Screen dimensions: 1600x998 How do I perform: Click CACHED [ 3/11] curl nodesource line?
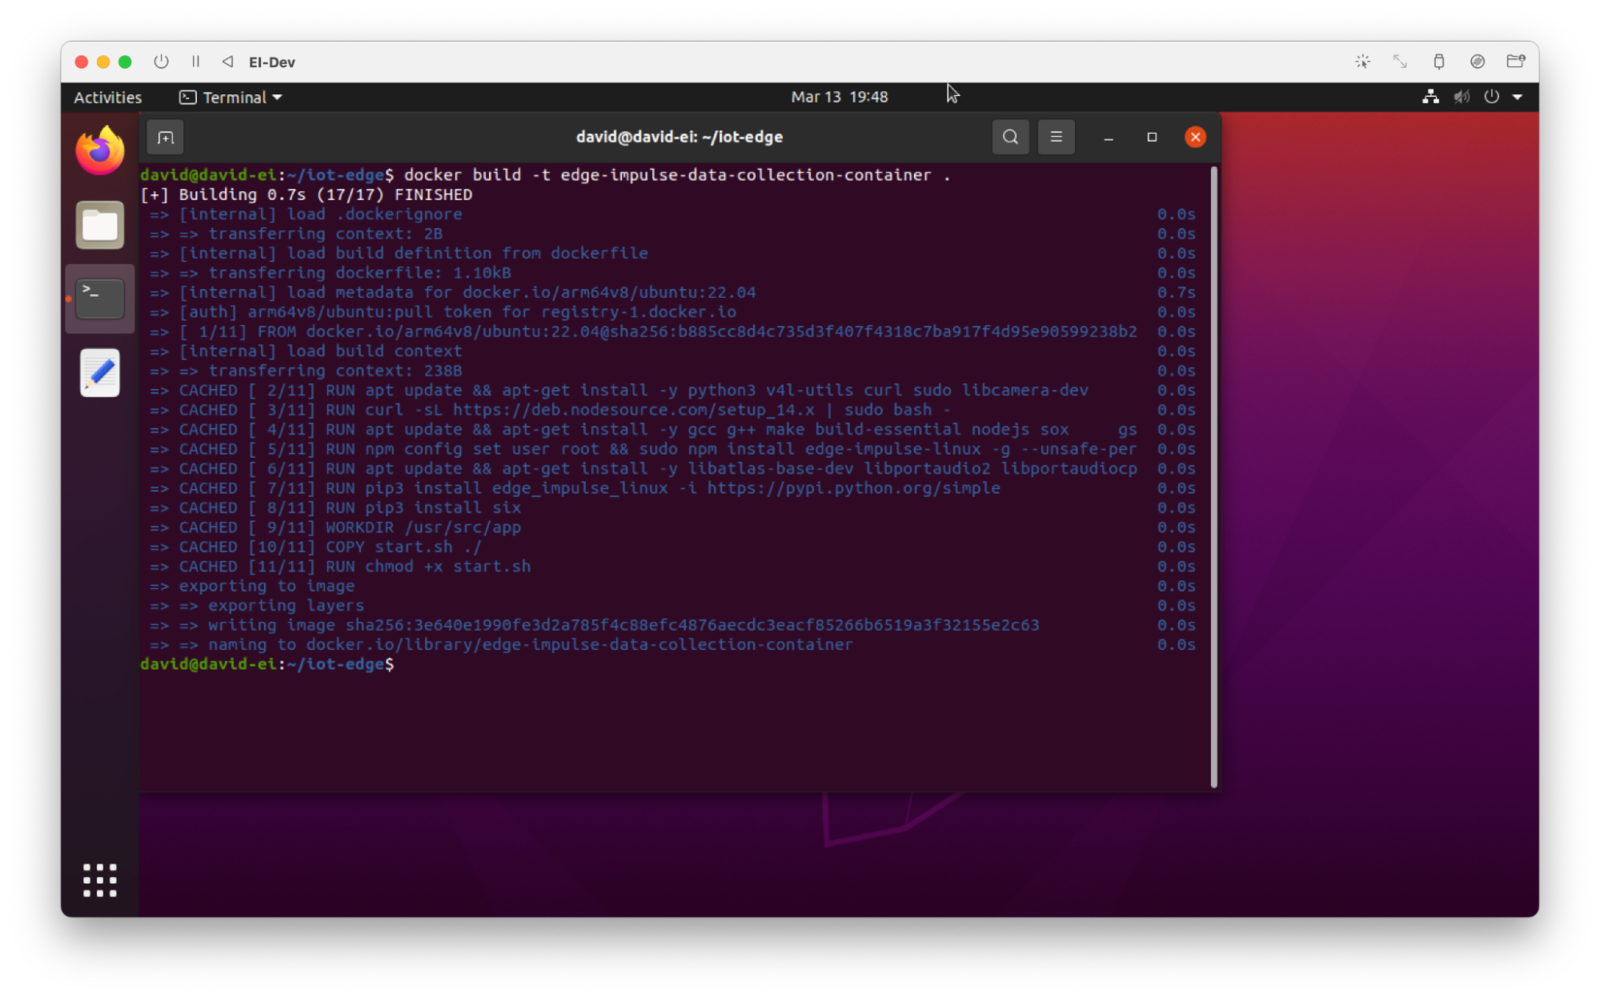551,410
